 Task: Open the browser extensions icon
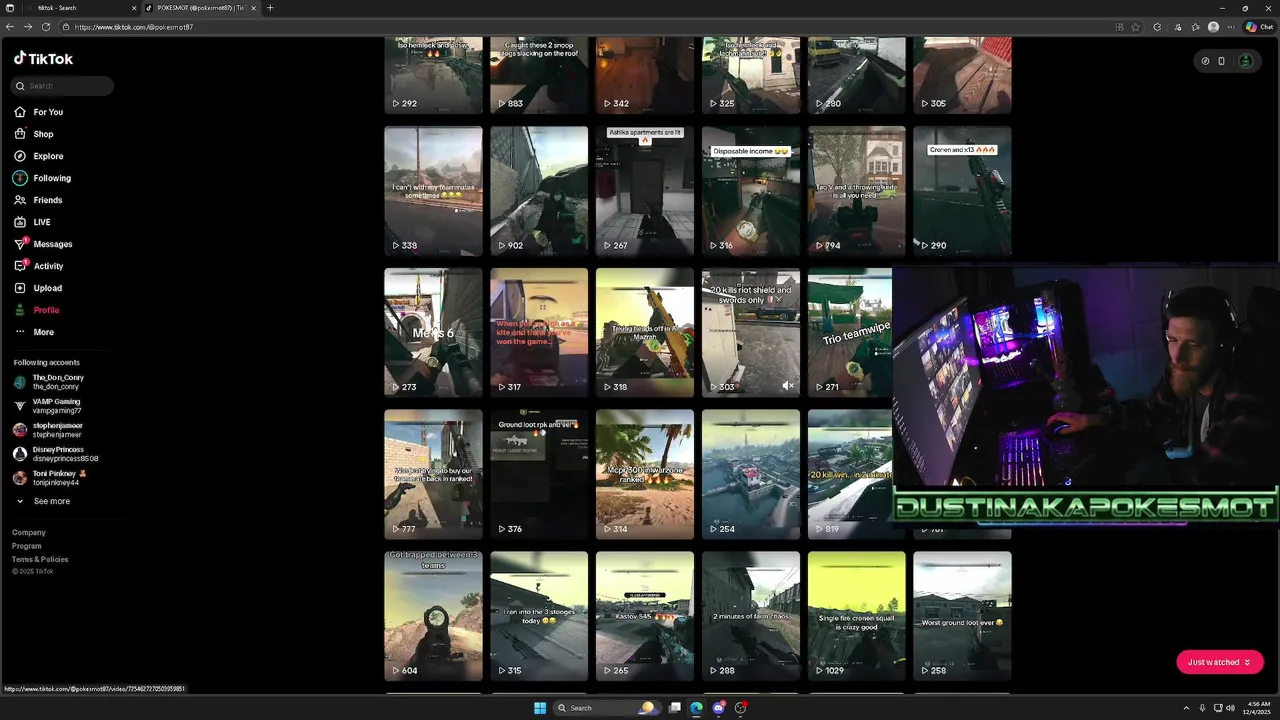pos(1157,27)
